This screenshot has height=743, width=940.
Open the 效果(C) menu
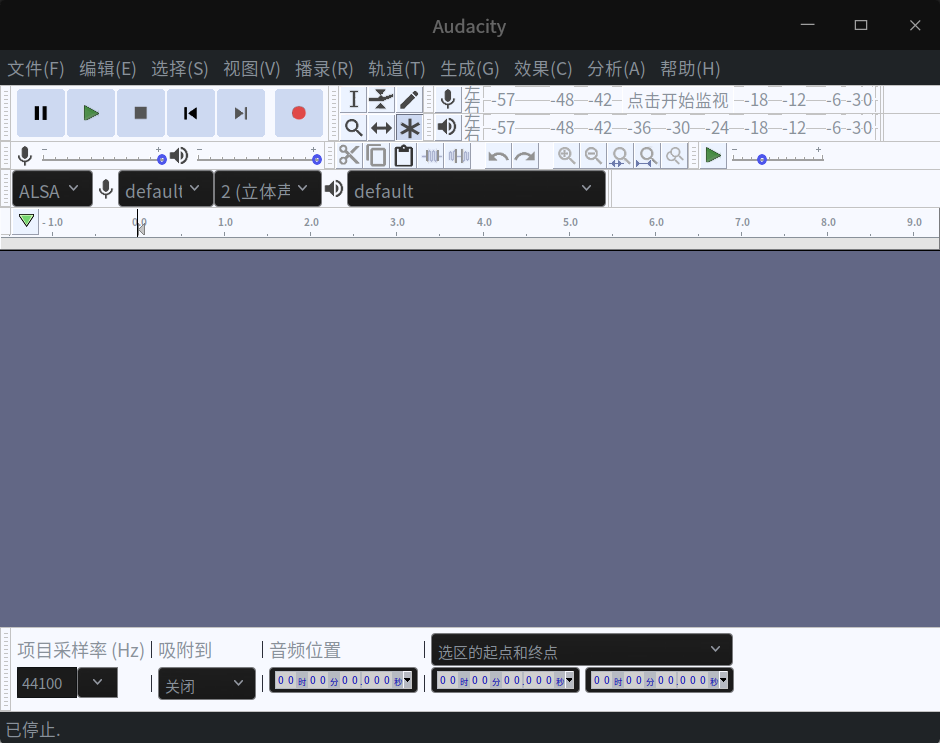pyautogui.click(x=542, y=69)
